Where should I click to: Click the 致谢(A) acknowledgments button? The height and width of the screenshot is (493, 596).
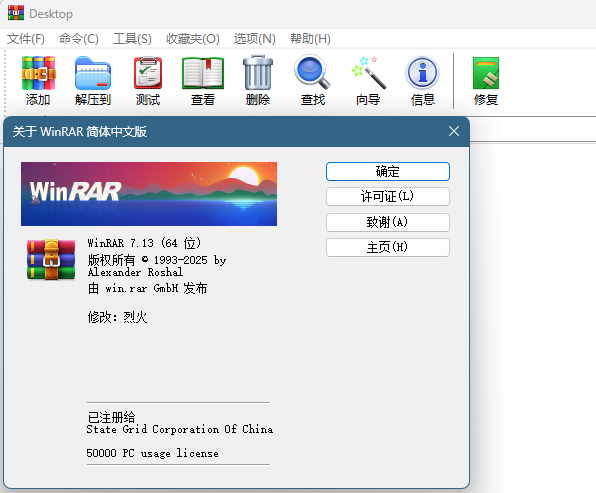point(388,222)
